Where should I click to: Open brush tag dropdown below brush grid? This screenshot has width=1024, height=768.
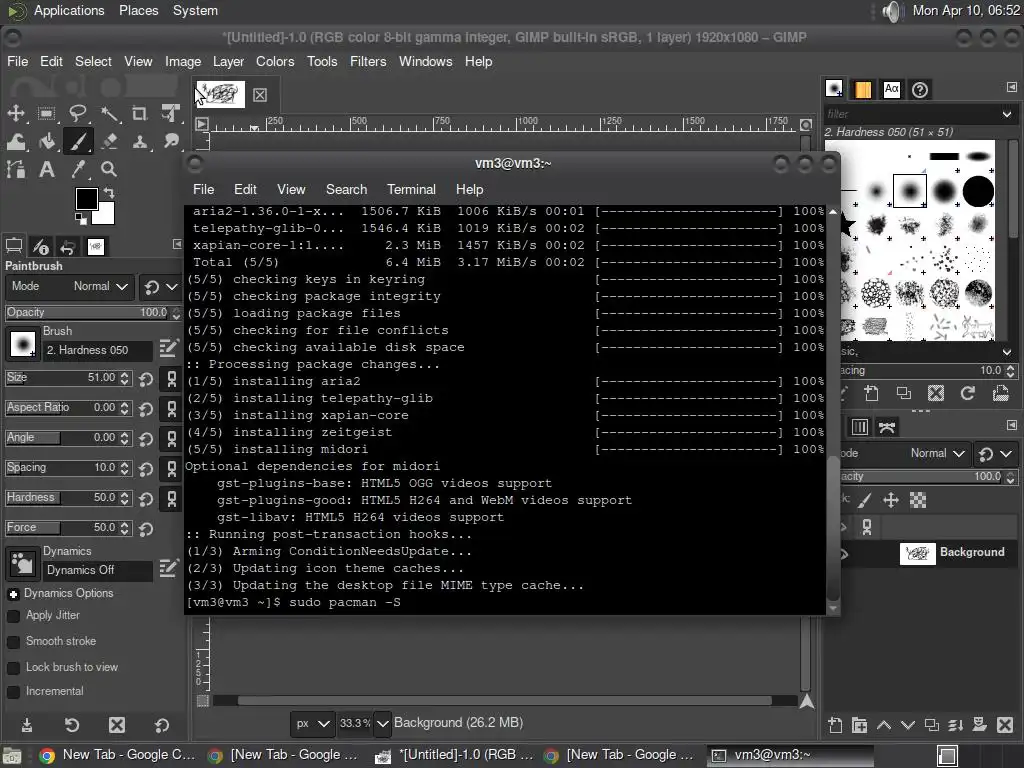[1007, 352]
